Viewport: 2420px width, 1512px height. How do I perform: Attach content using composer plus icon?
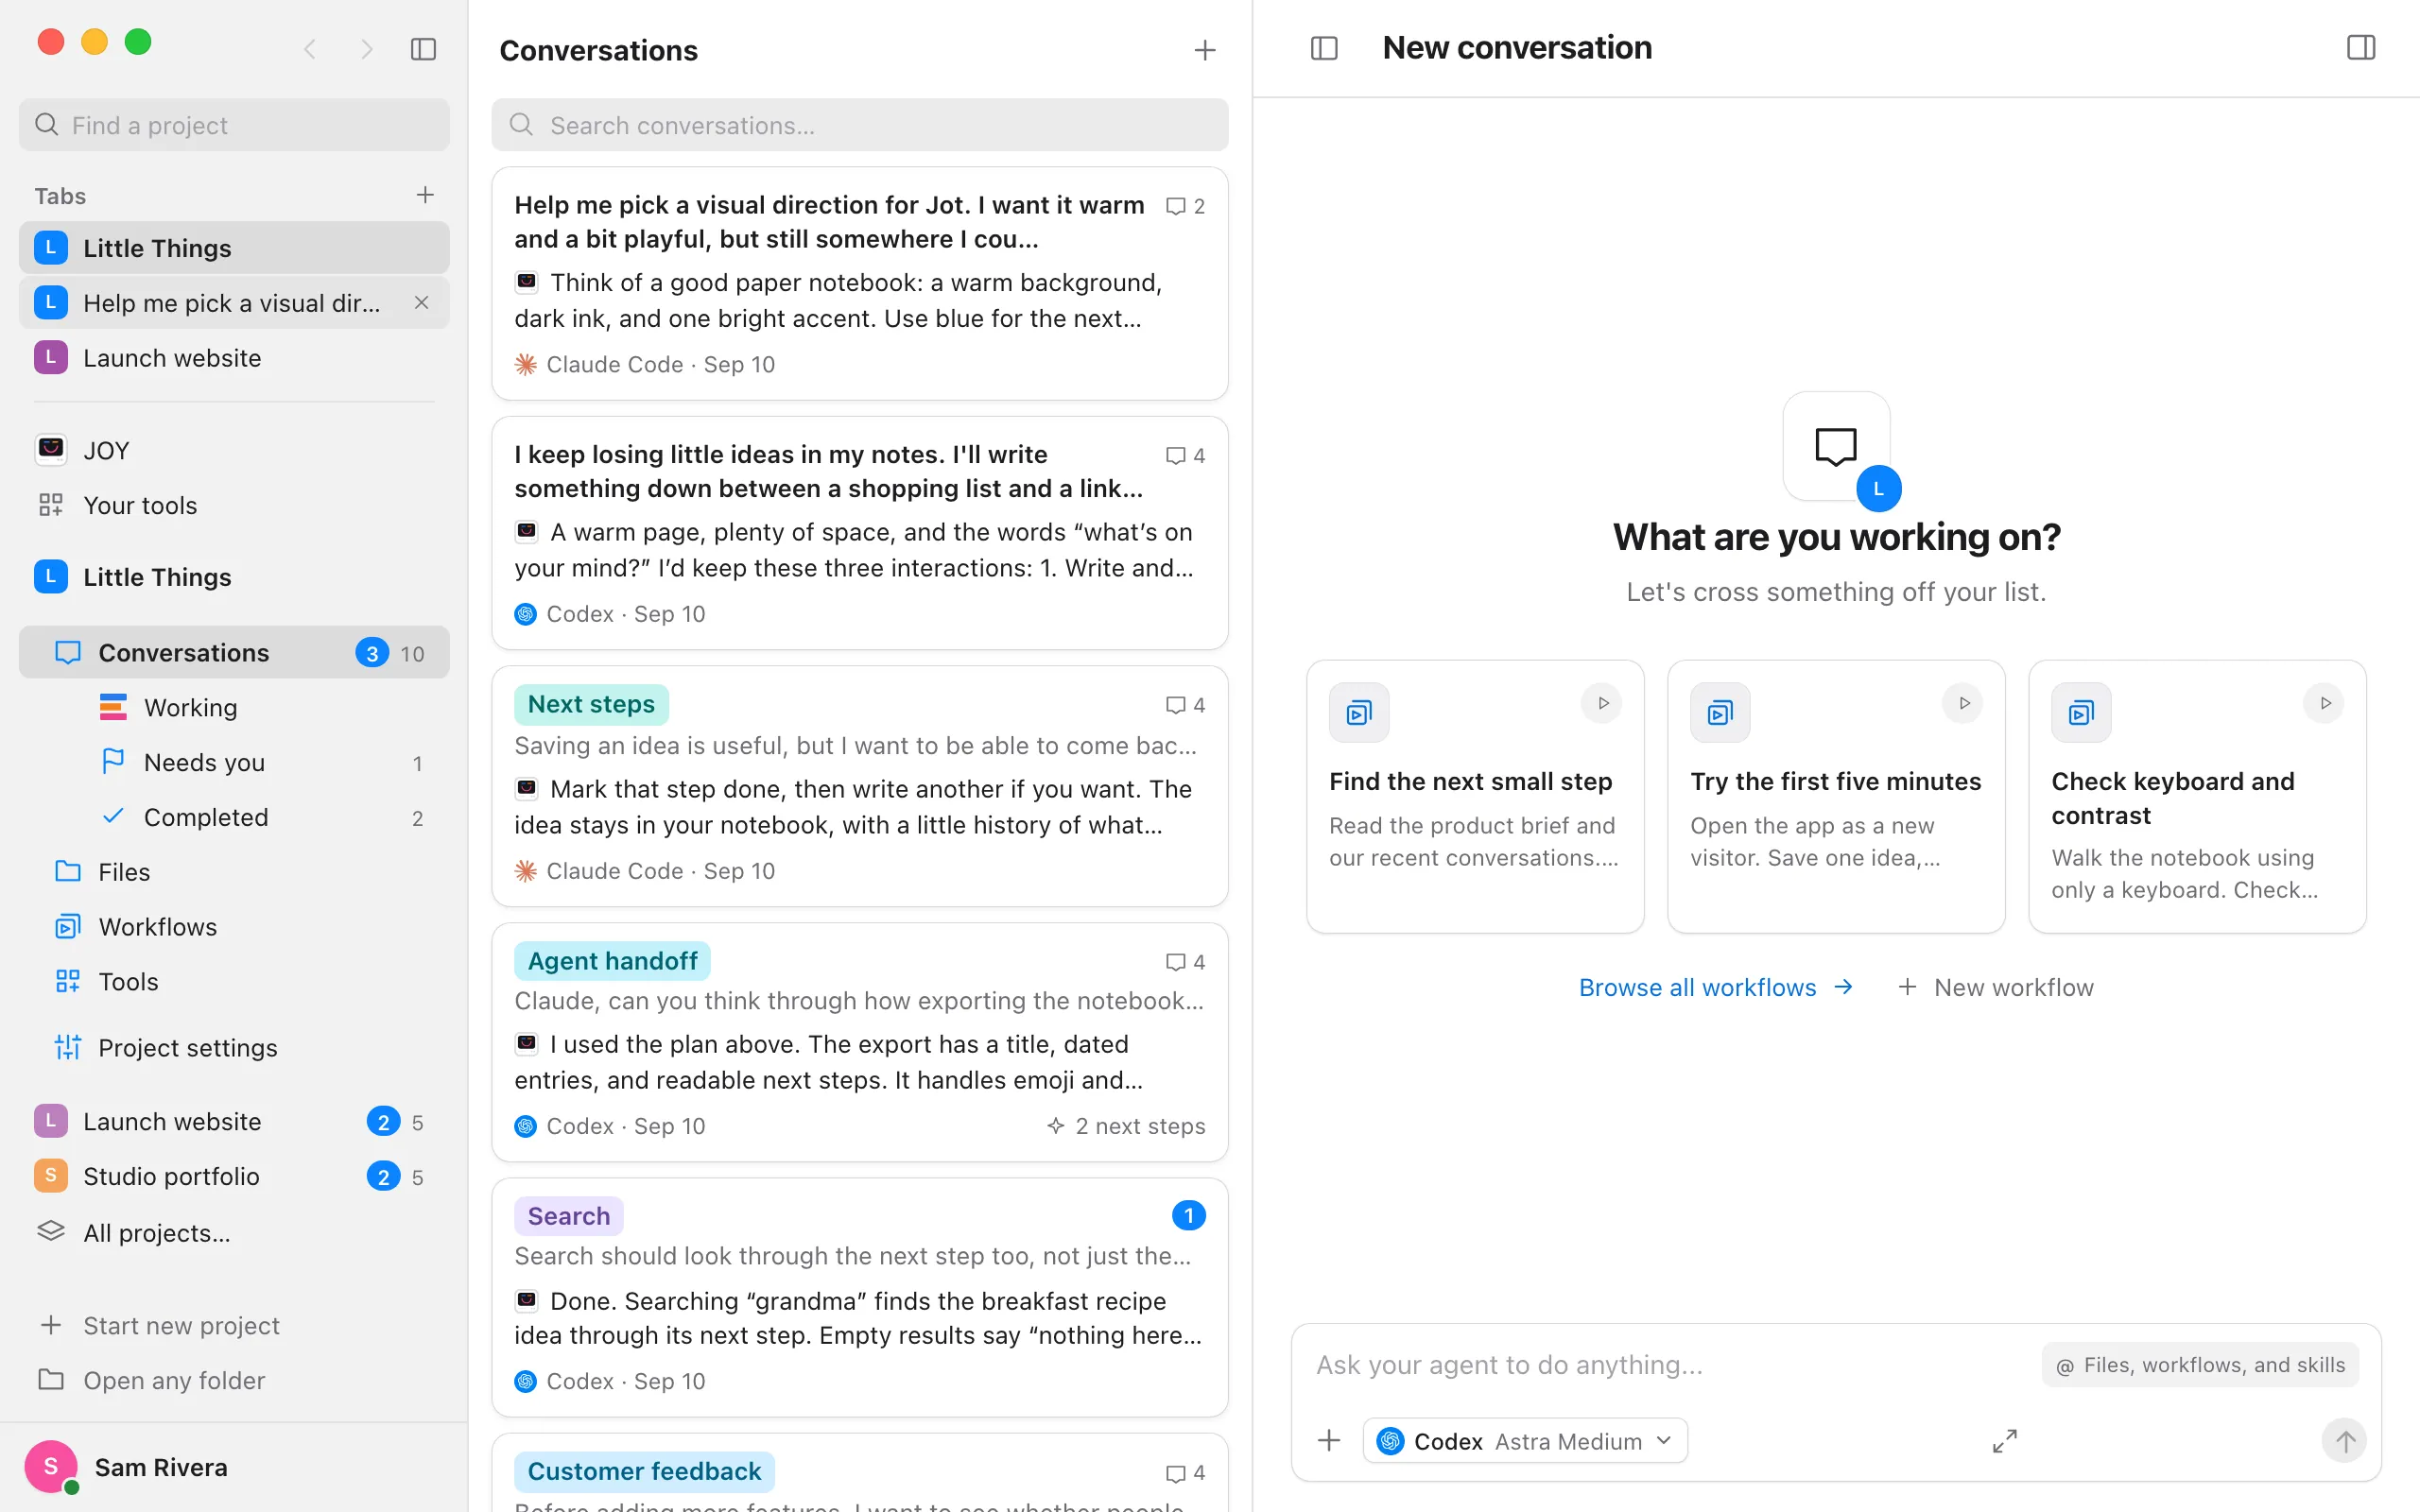pyautogui.click(x=1329, y=1441)
